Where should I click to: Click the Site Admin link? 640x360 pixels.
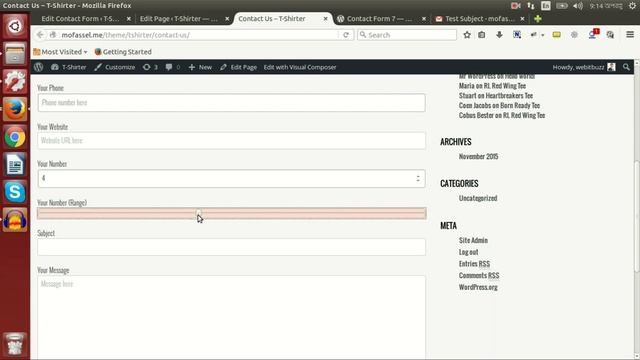(473, 240)
